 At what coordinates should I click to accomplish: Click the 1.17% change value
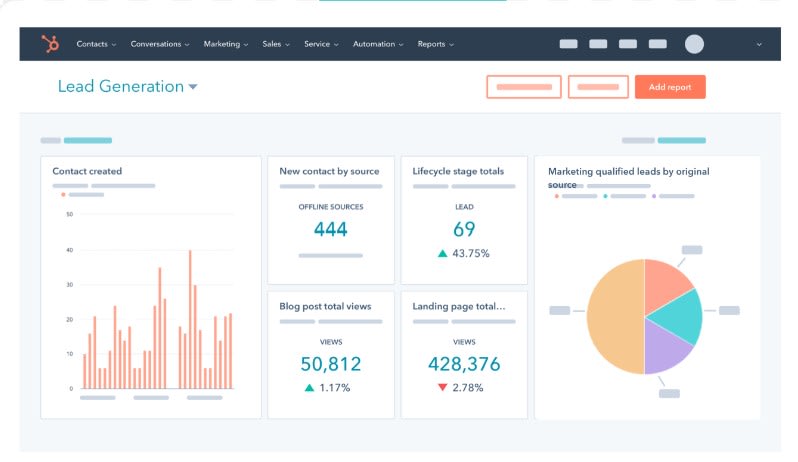coord(334,388)
